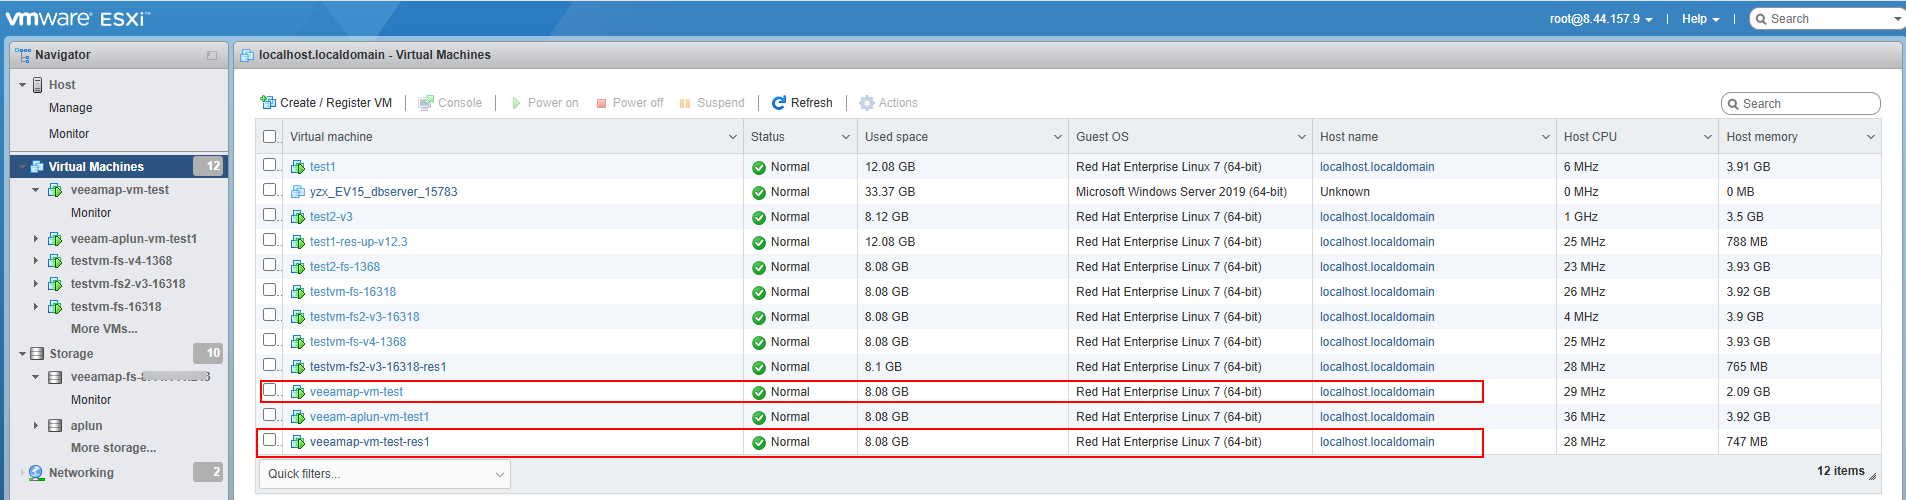Check the box for veeamap-vm-test row
This screenshot has height=500, width=1906.
(x=270, y=390)
